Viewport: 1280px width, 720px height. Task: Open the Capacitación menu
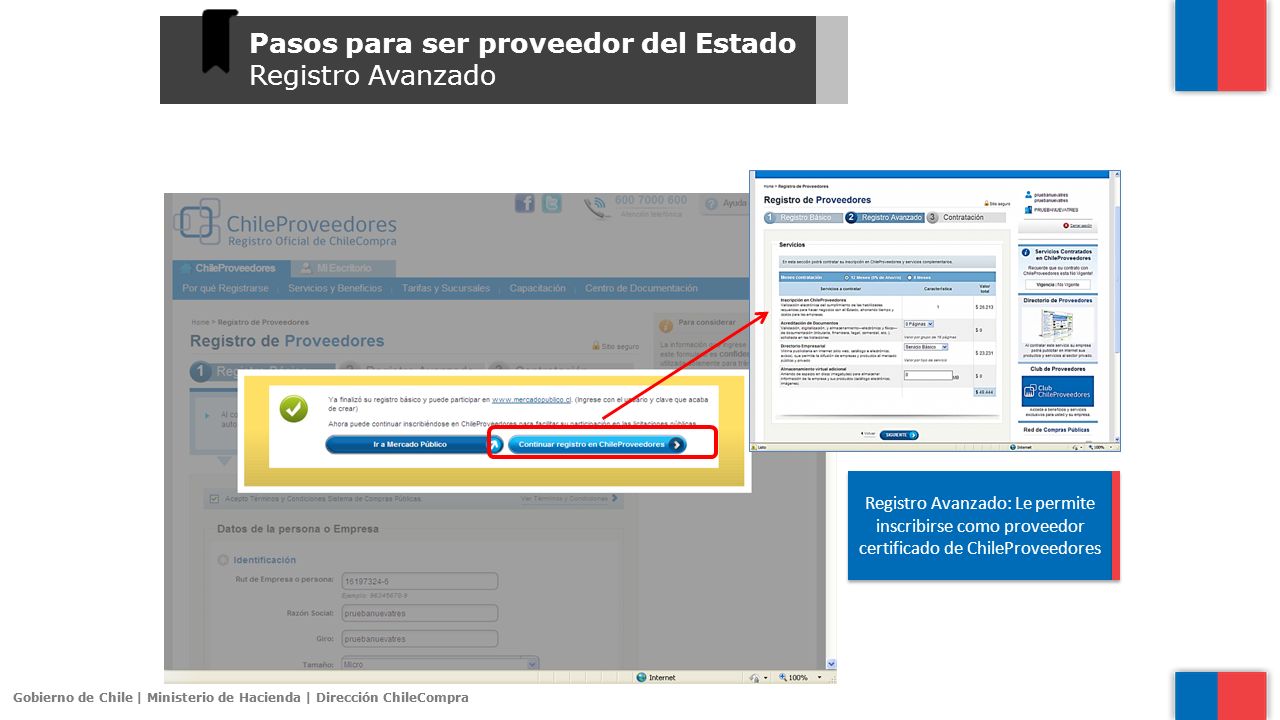click(x=537, y=289)
